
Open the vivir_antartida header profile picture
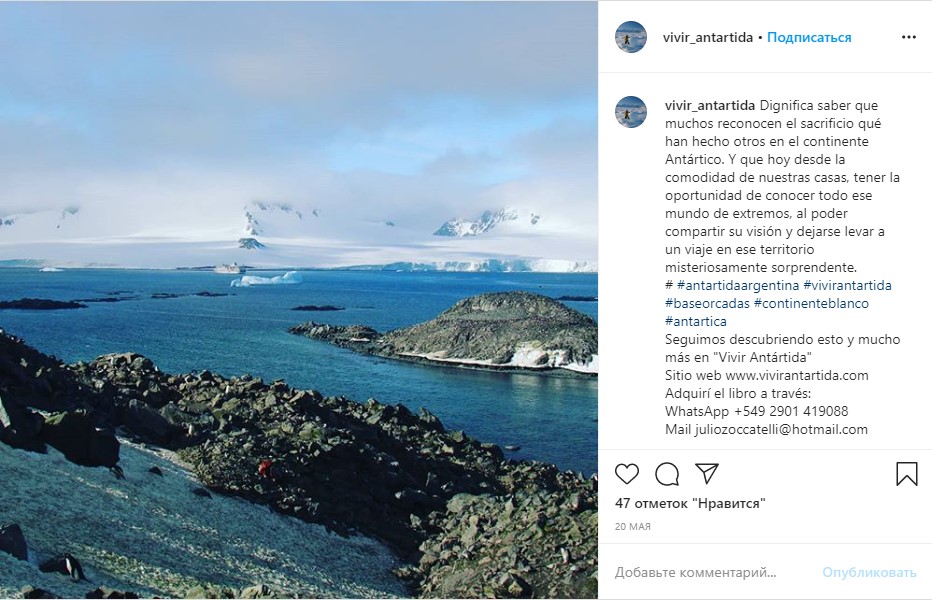click(631, 37)
